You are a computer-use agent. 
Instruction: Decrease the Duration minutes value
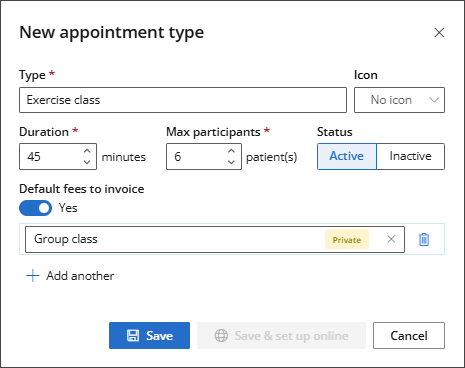click(x=87, y=162)
